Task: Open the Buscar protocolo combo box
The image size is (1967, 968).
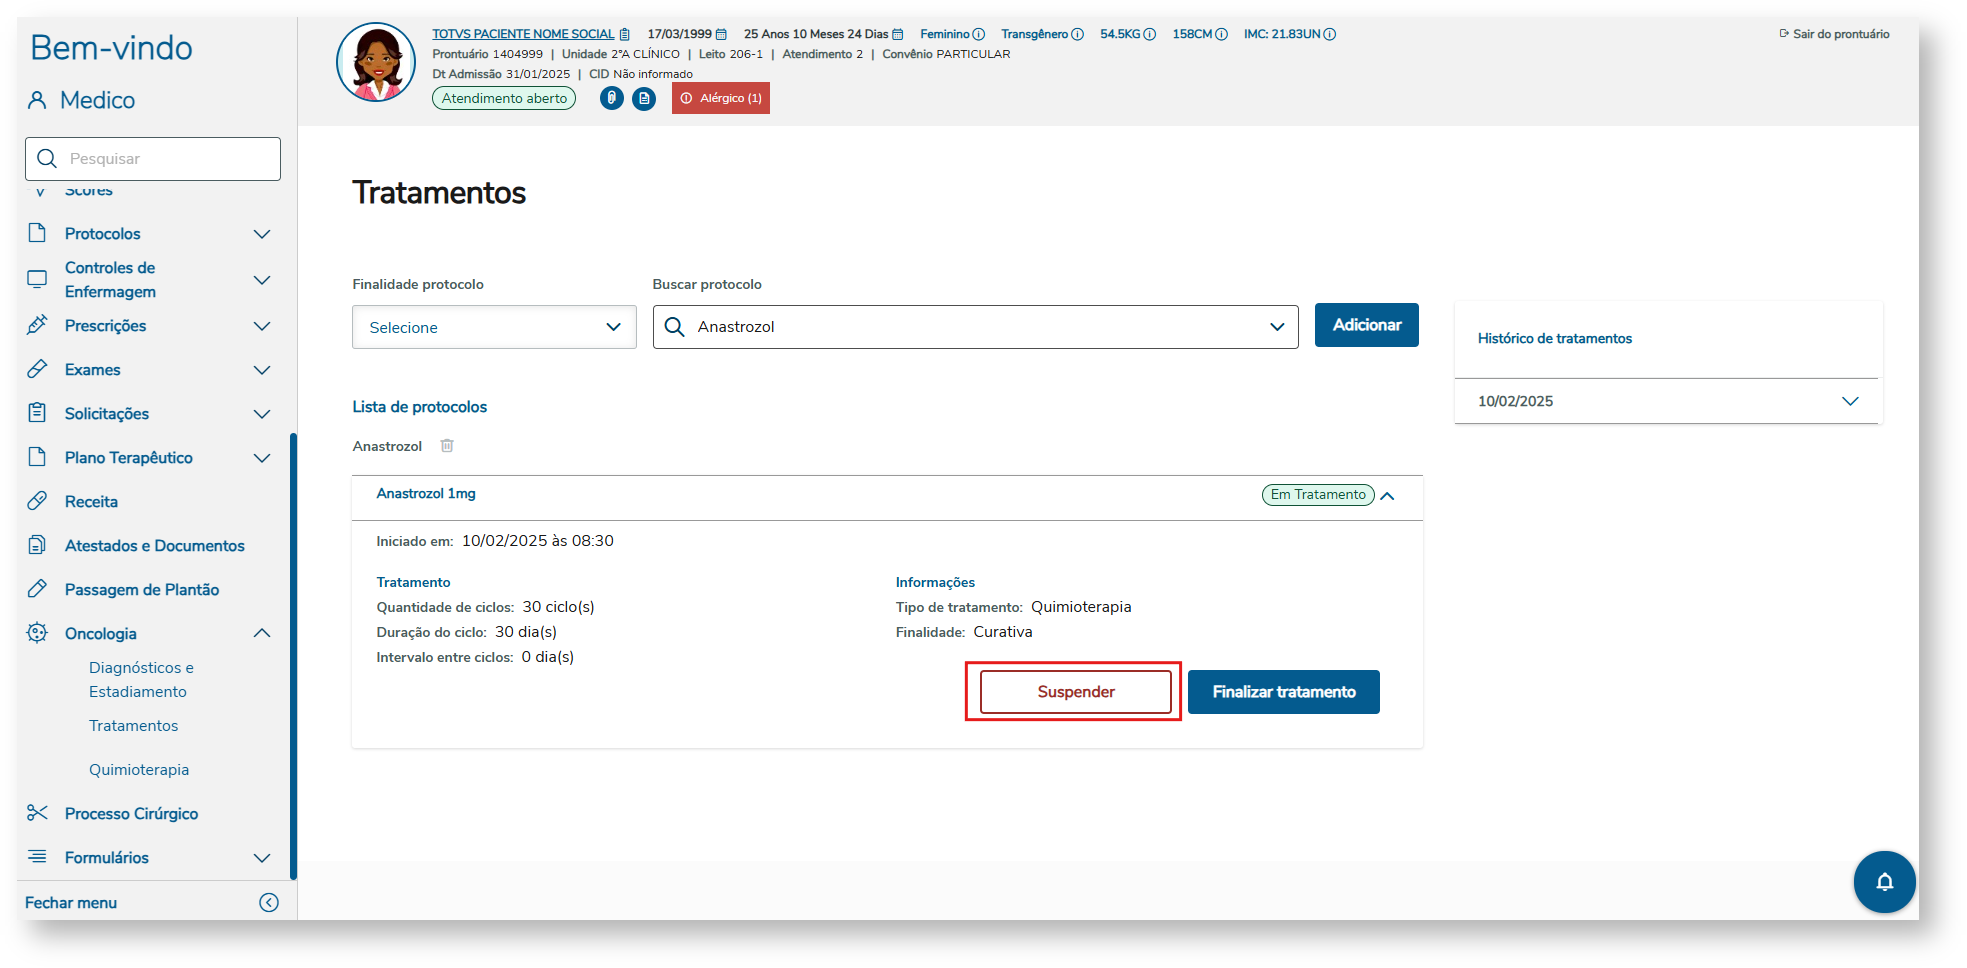Action: (975, 327)
